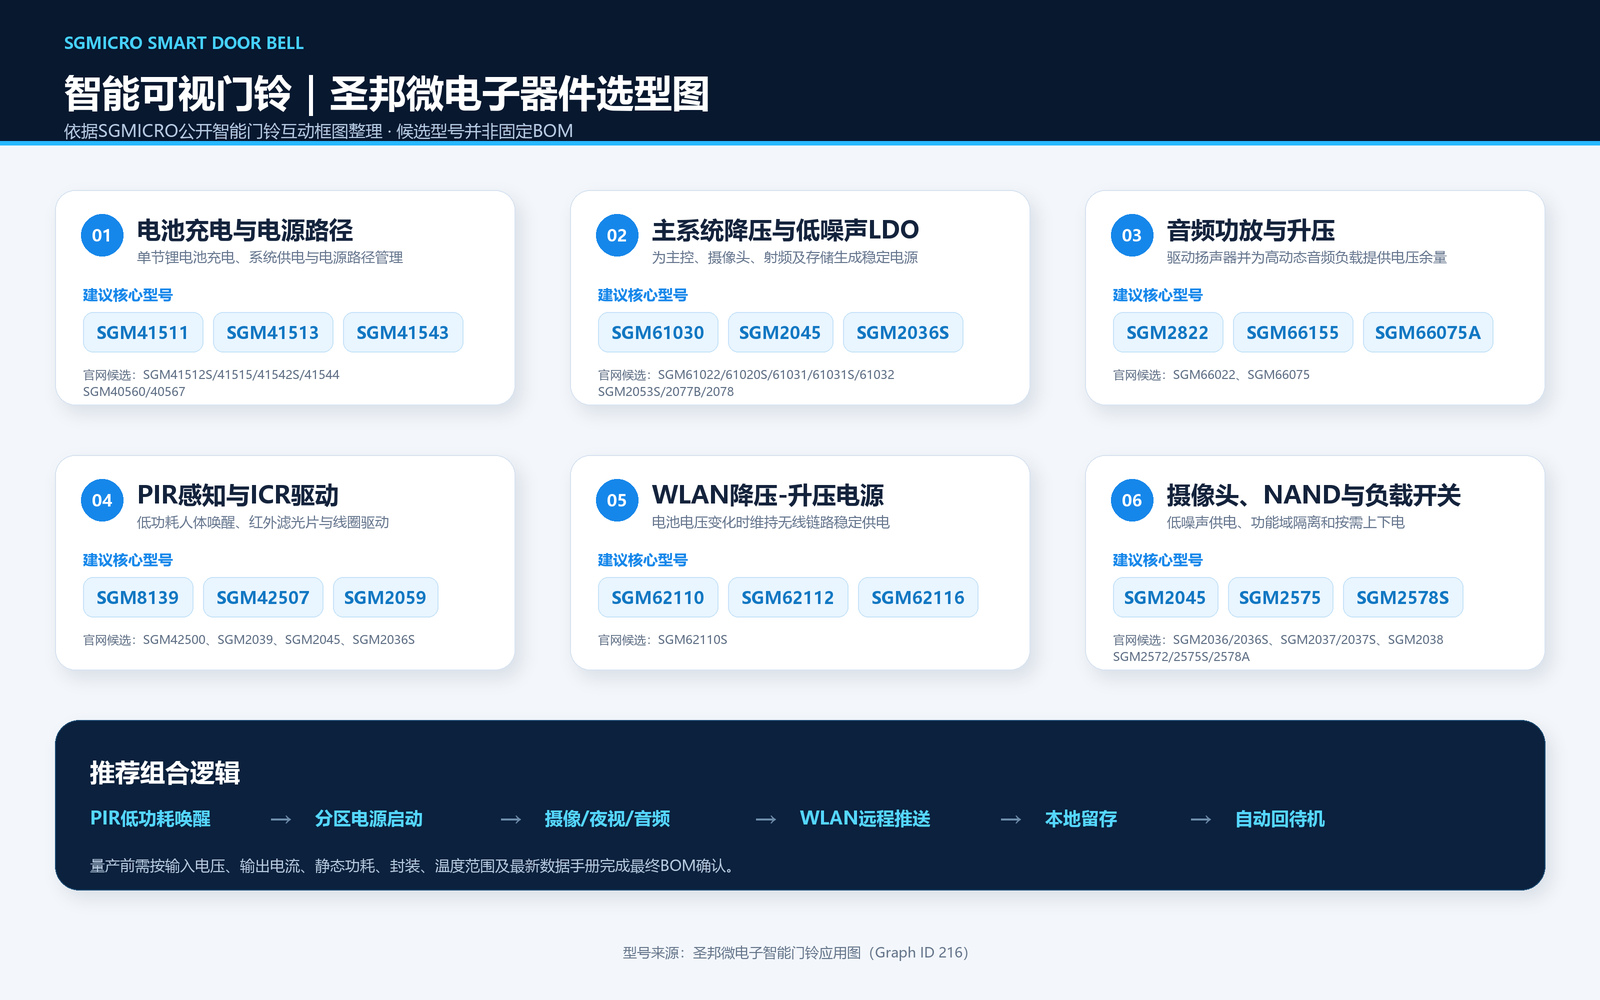Click 建议核心型号 label in the WLAN card

pos(643,560)
